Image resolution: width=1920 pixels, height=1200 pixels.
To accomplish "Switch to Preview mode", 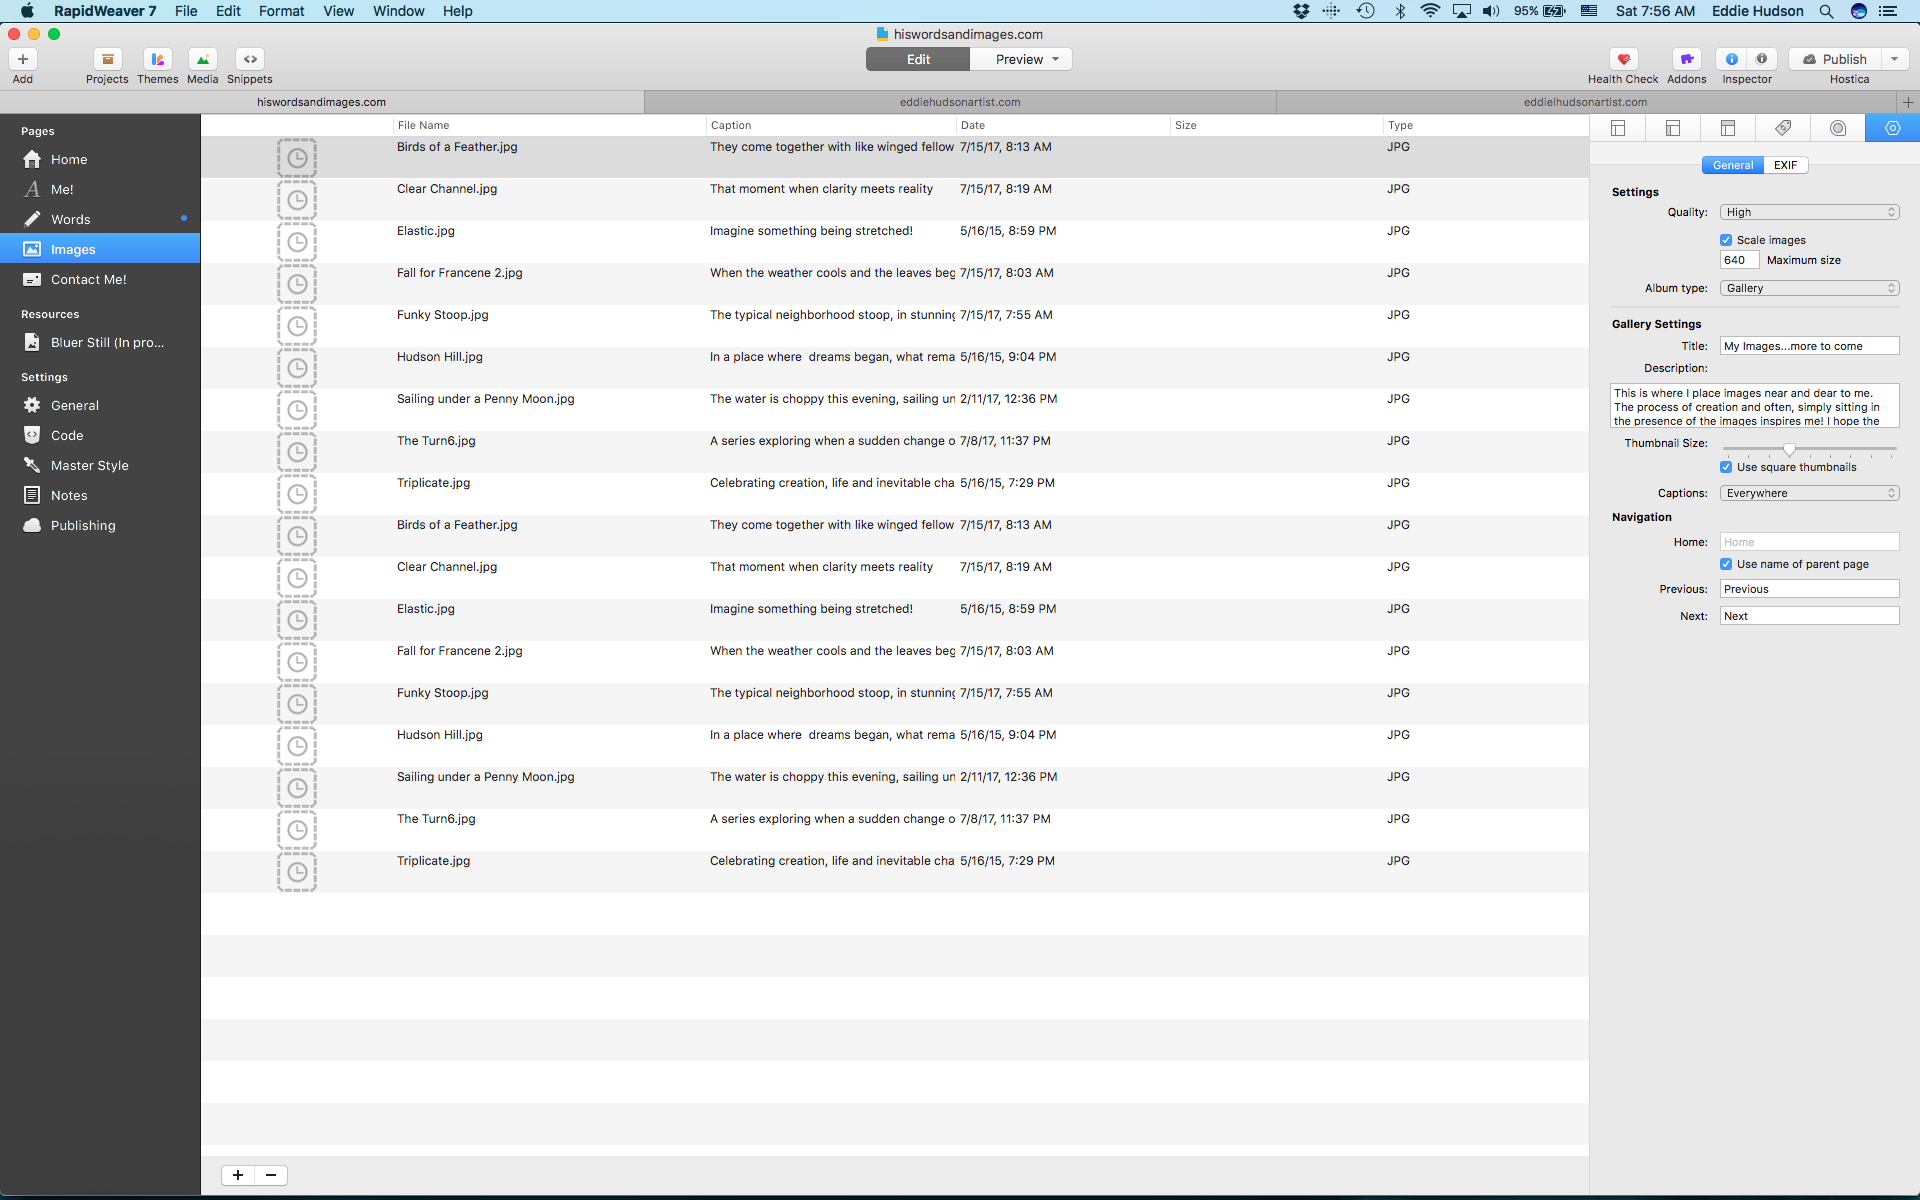I will [1019, 59].
